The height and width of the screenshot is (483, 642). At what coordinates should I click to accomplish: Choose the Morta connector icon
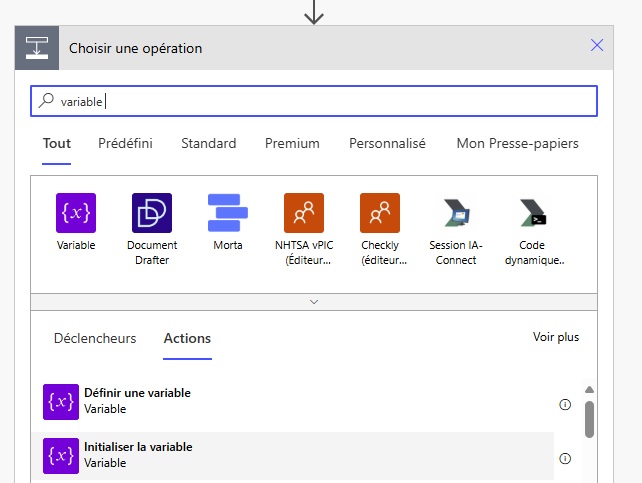[228, 213]
